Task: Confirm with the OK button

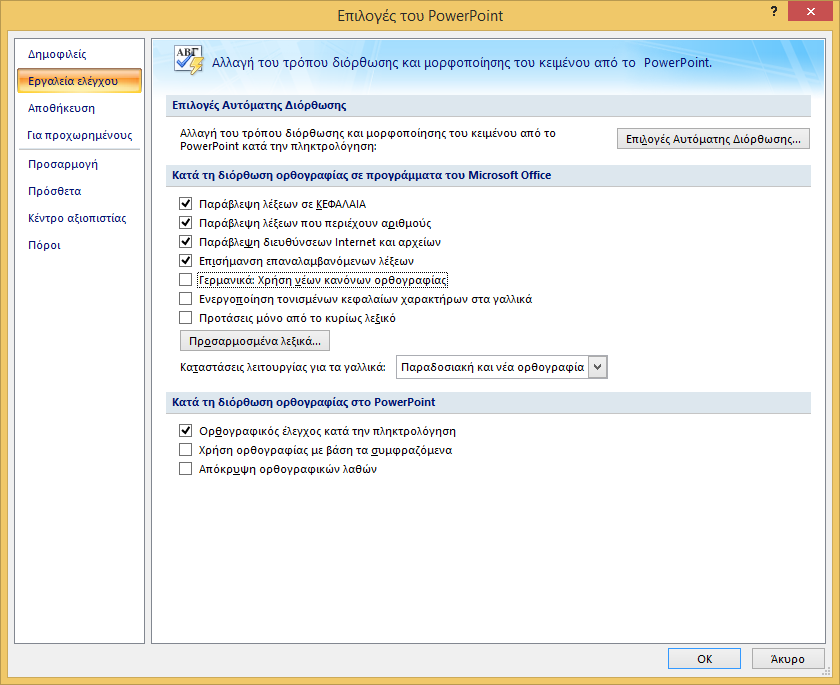Action: click(x=704, y=659)
